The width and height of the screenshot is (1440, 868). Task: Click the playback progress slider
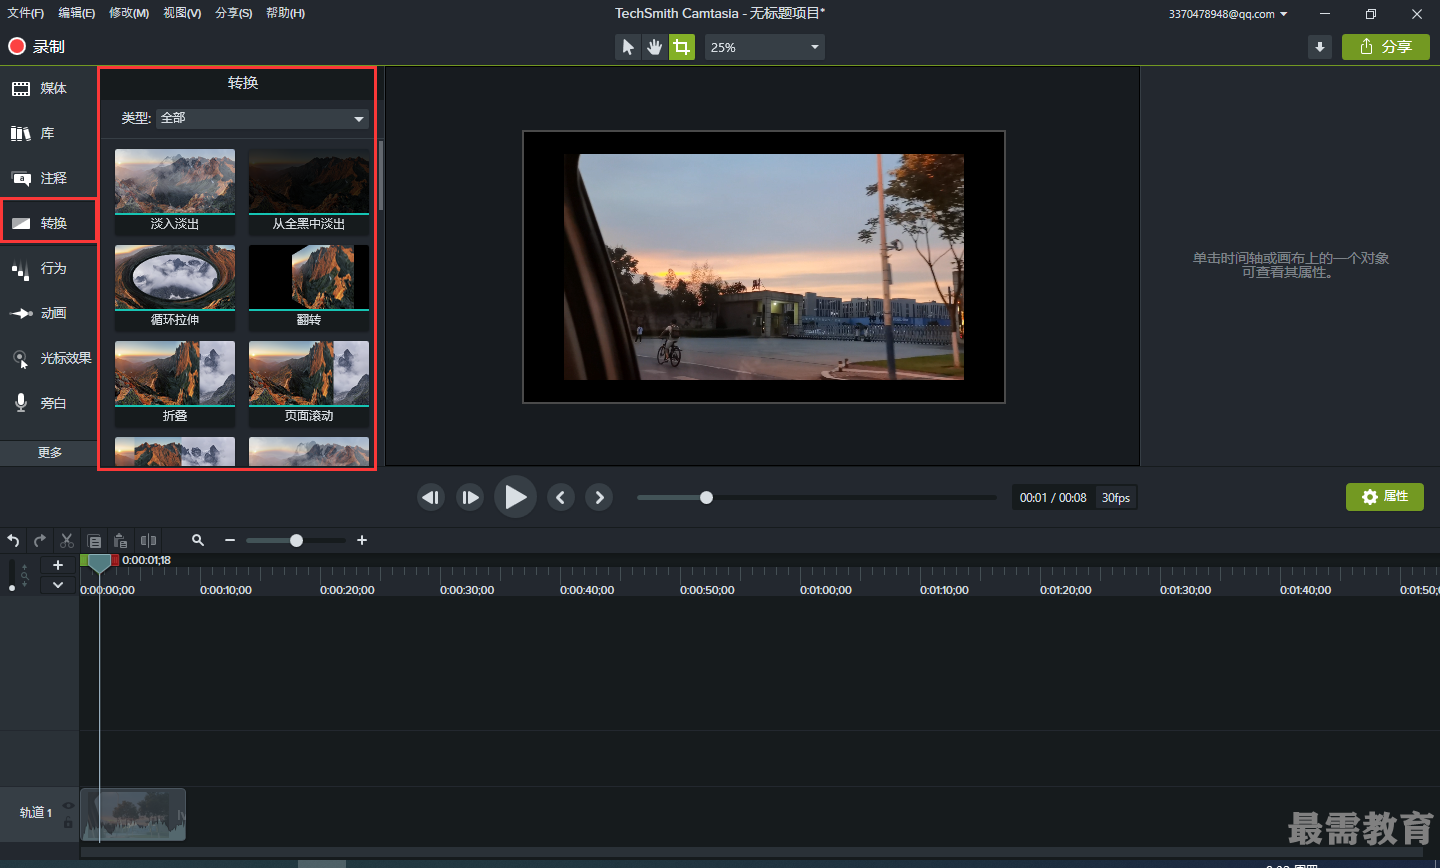click(x=817, y=498)
